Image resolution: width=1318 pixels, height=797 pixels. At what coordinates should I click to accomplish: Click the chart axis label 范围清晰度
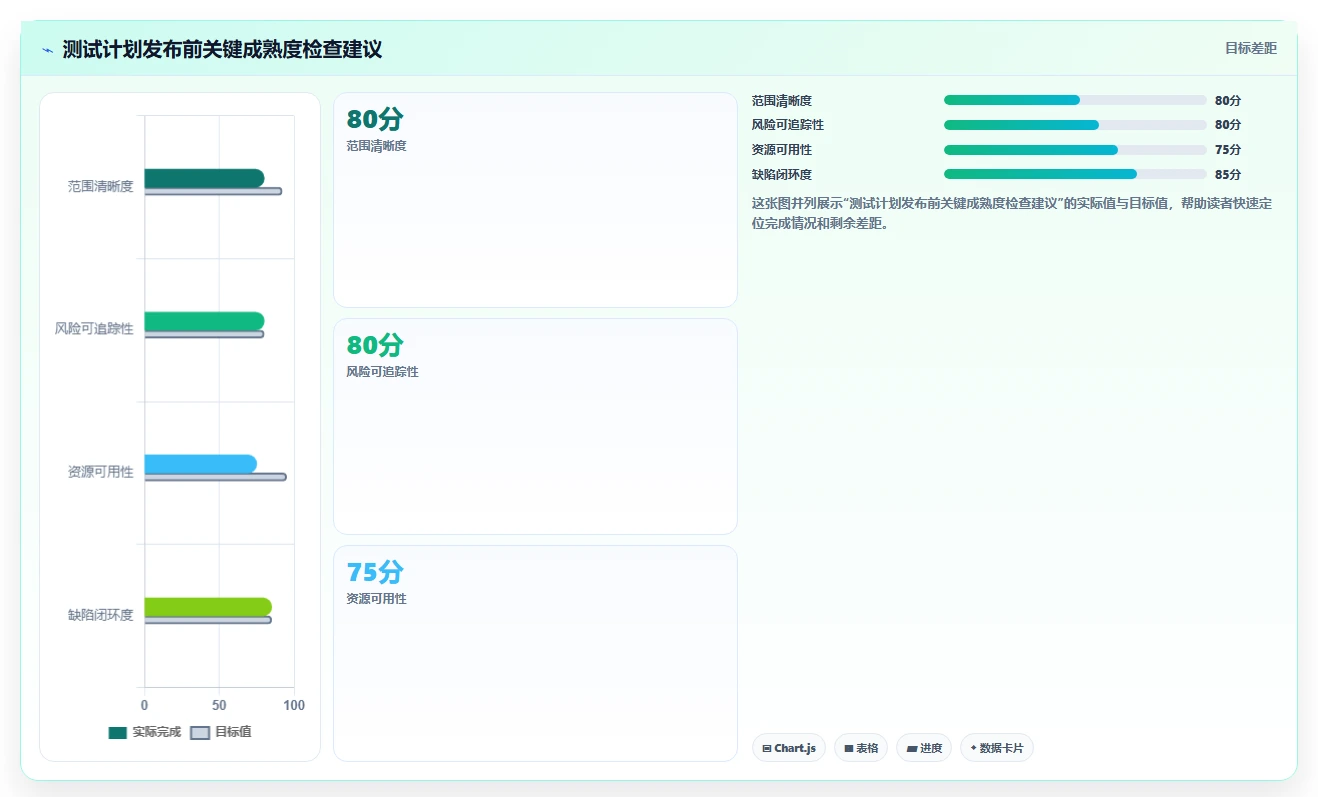click(100, 186)
